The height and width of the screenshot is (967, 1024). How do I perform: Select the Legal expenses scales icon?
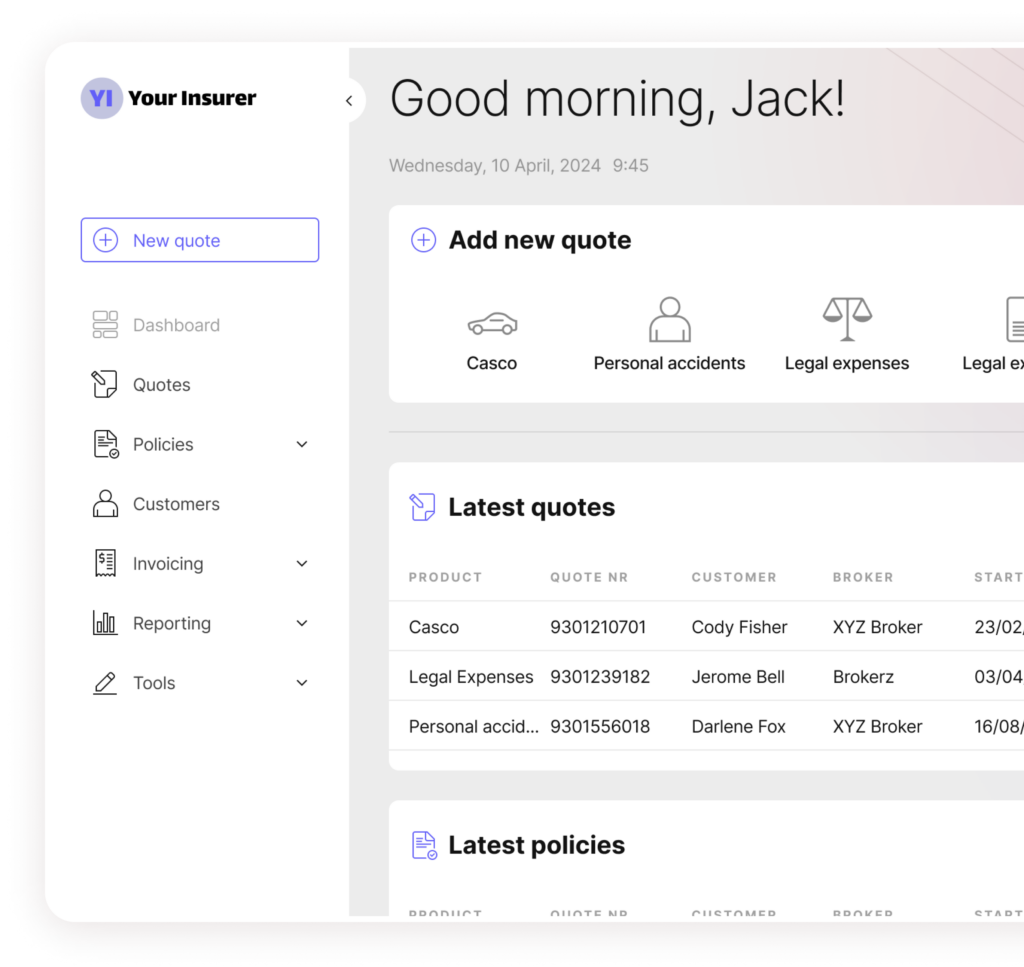(x=847, y=319)
